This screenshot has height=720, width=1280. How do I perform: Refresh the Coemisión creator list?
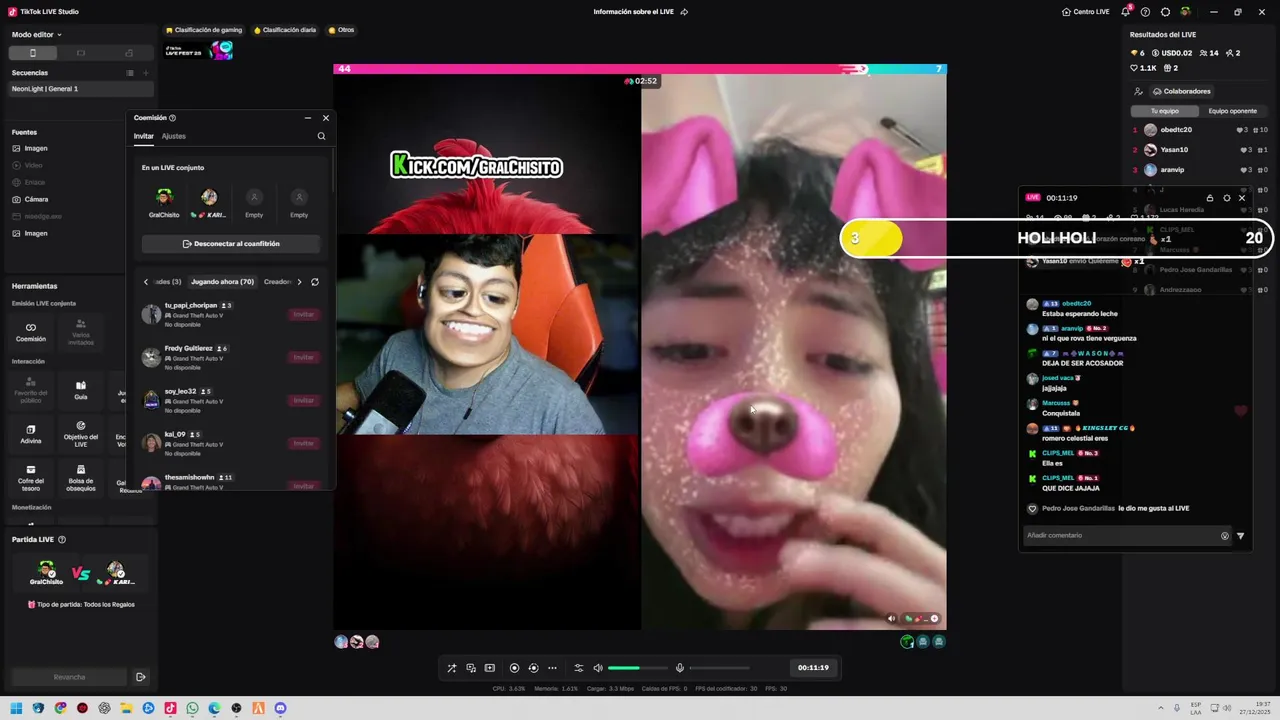click(x=315, y=282)
